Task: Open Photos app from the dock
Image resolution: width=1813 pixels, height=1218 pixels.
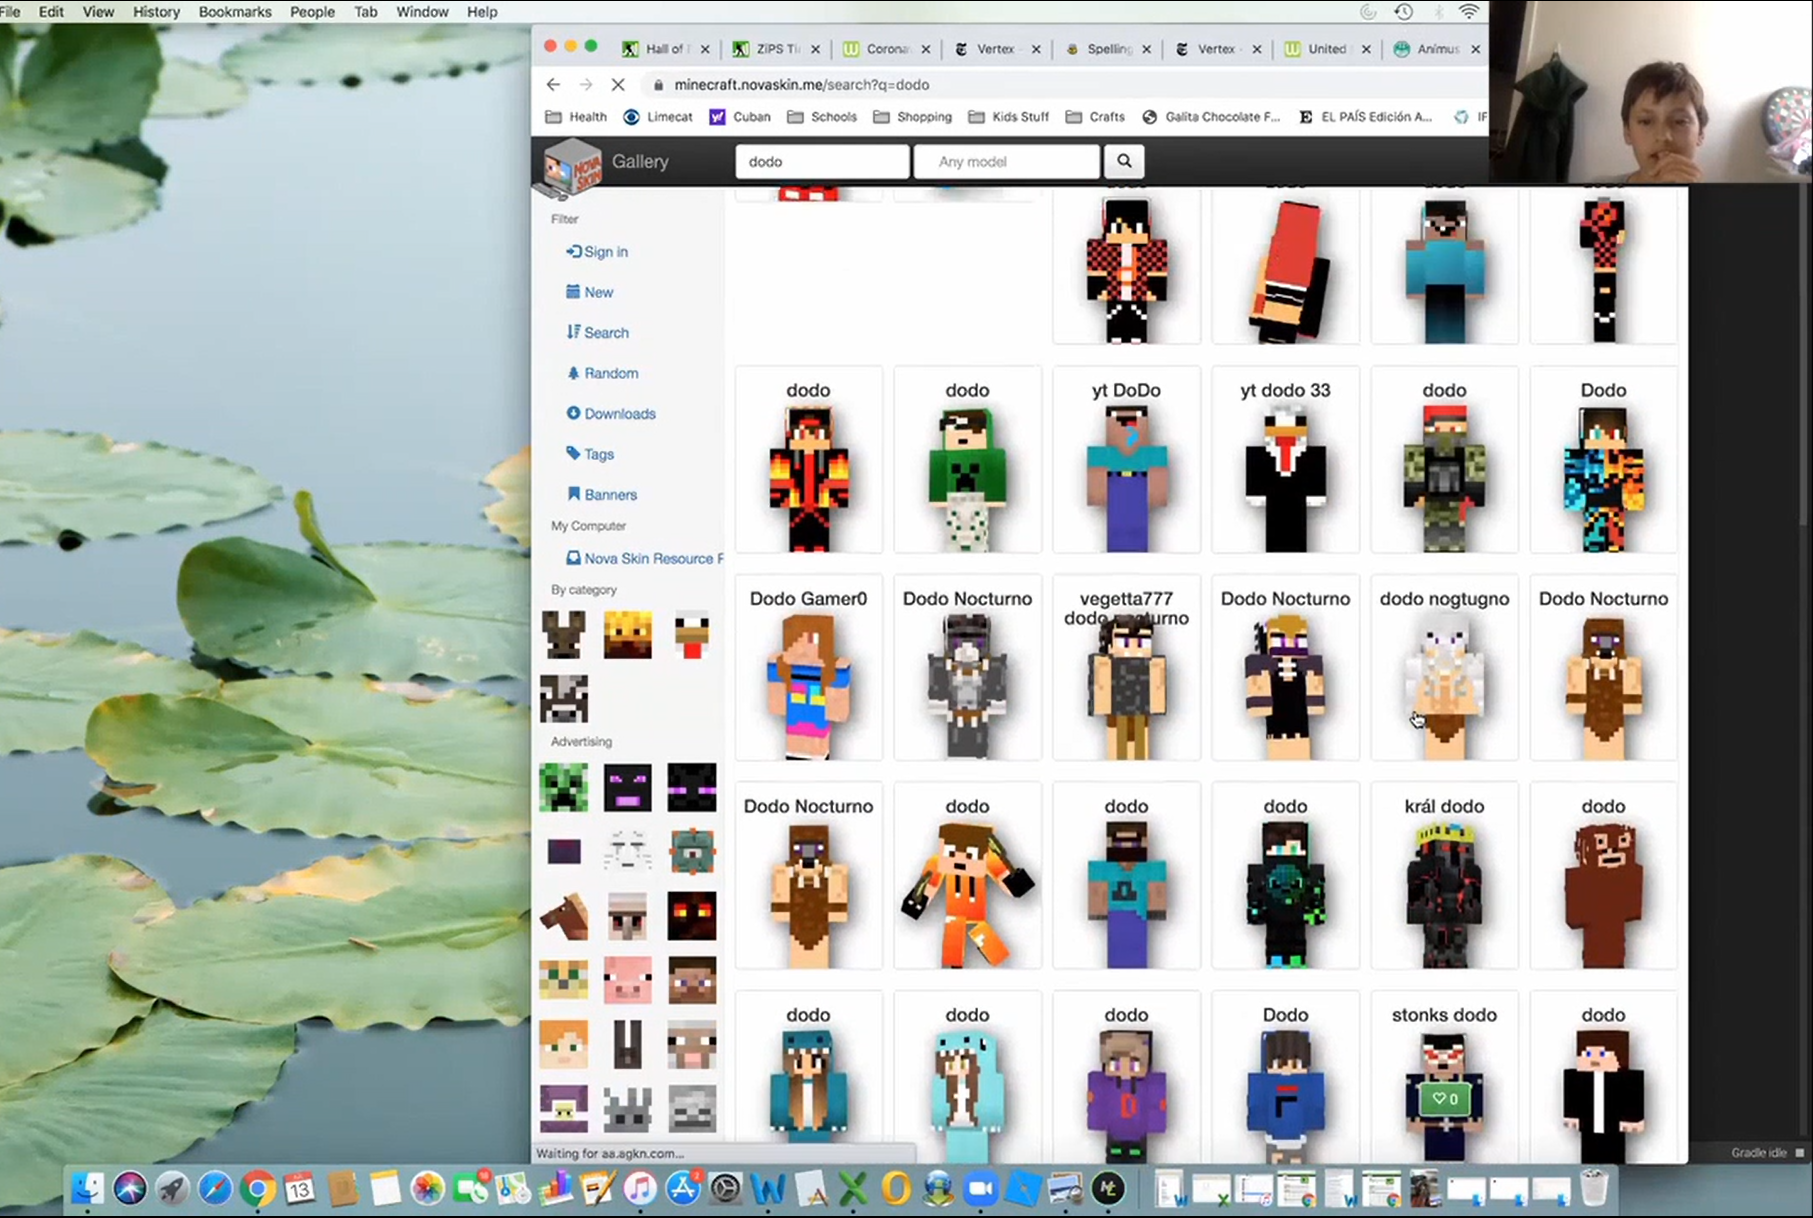Action: pos(427,1188)
